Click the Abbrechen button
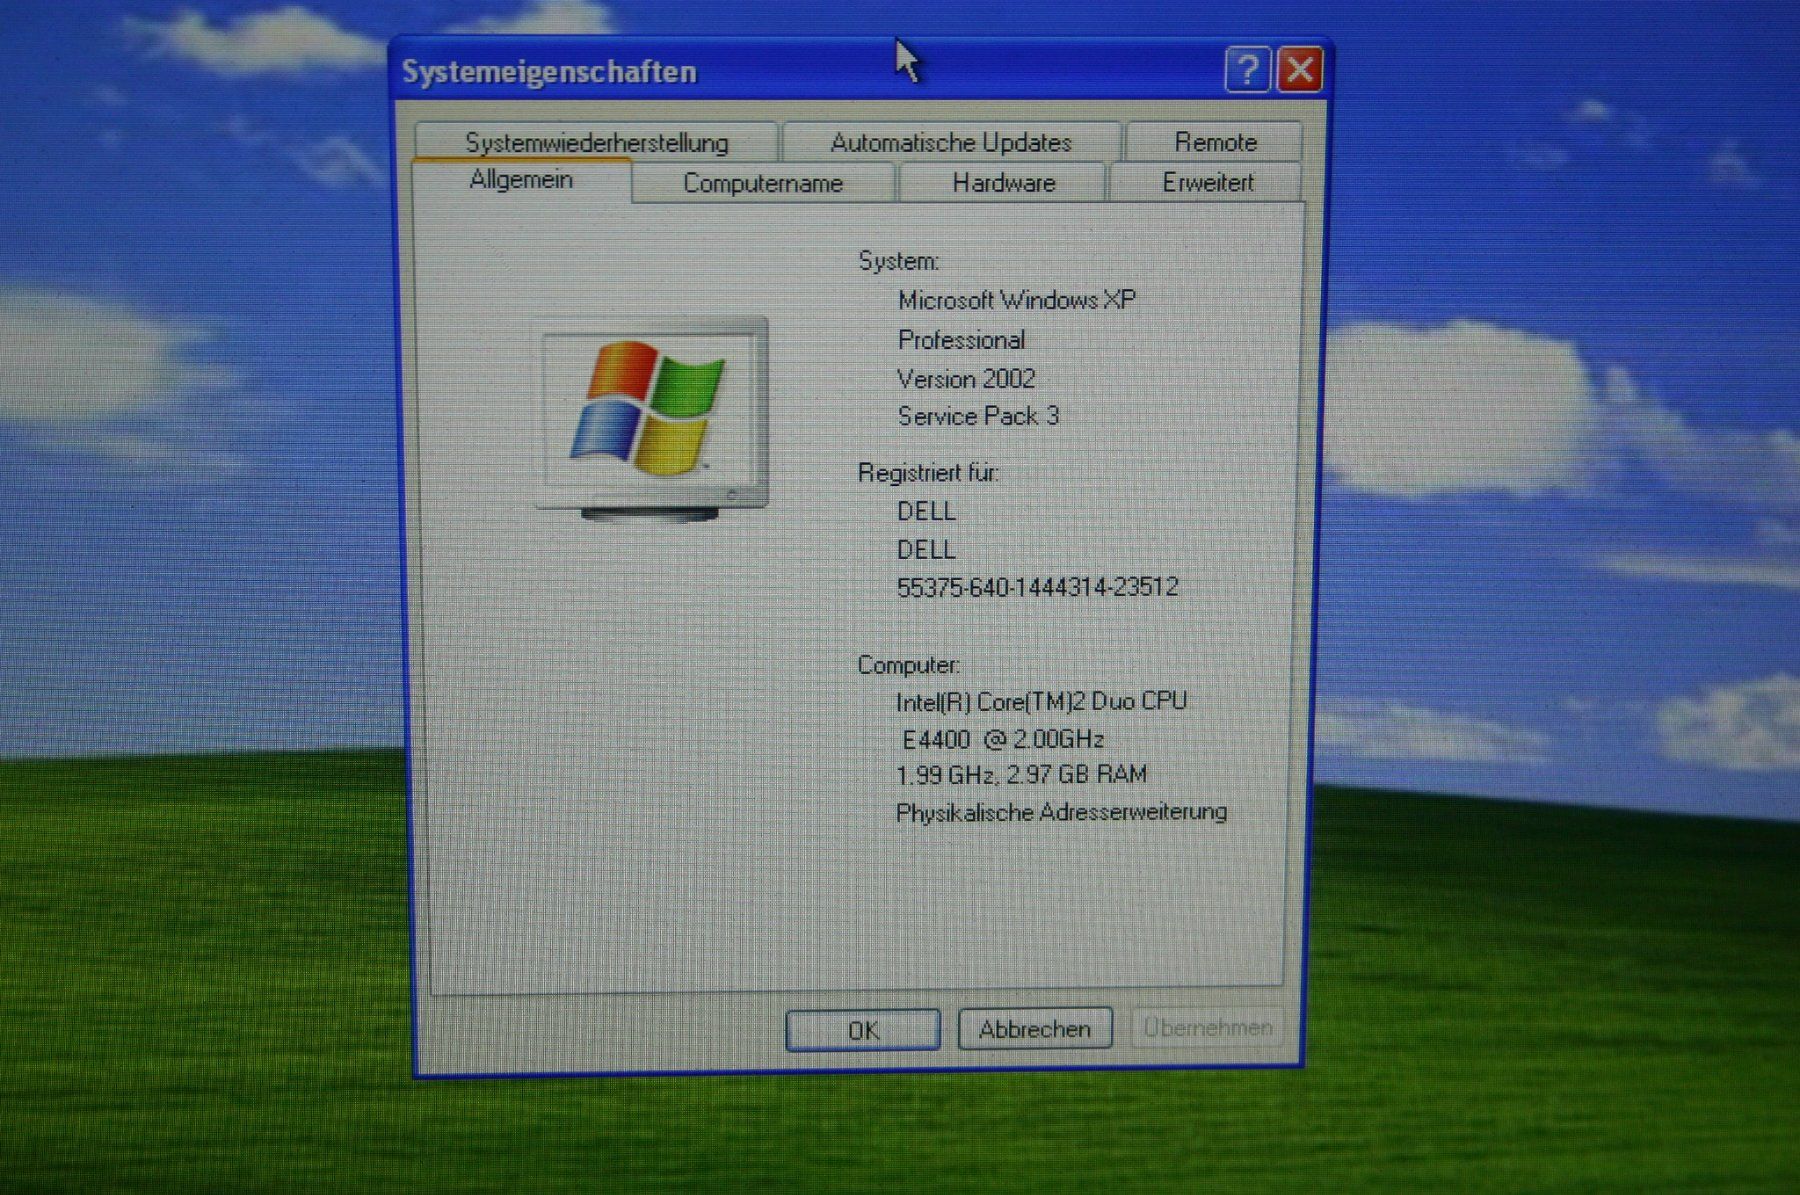 [1035, 1029]
